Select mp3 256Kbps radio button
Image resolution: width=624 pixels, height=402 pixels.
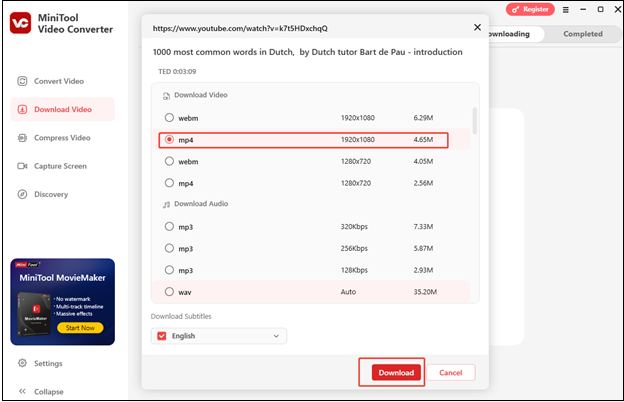pos(169,248)
